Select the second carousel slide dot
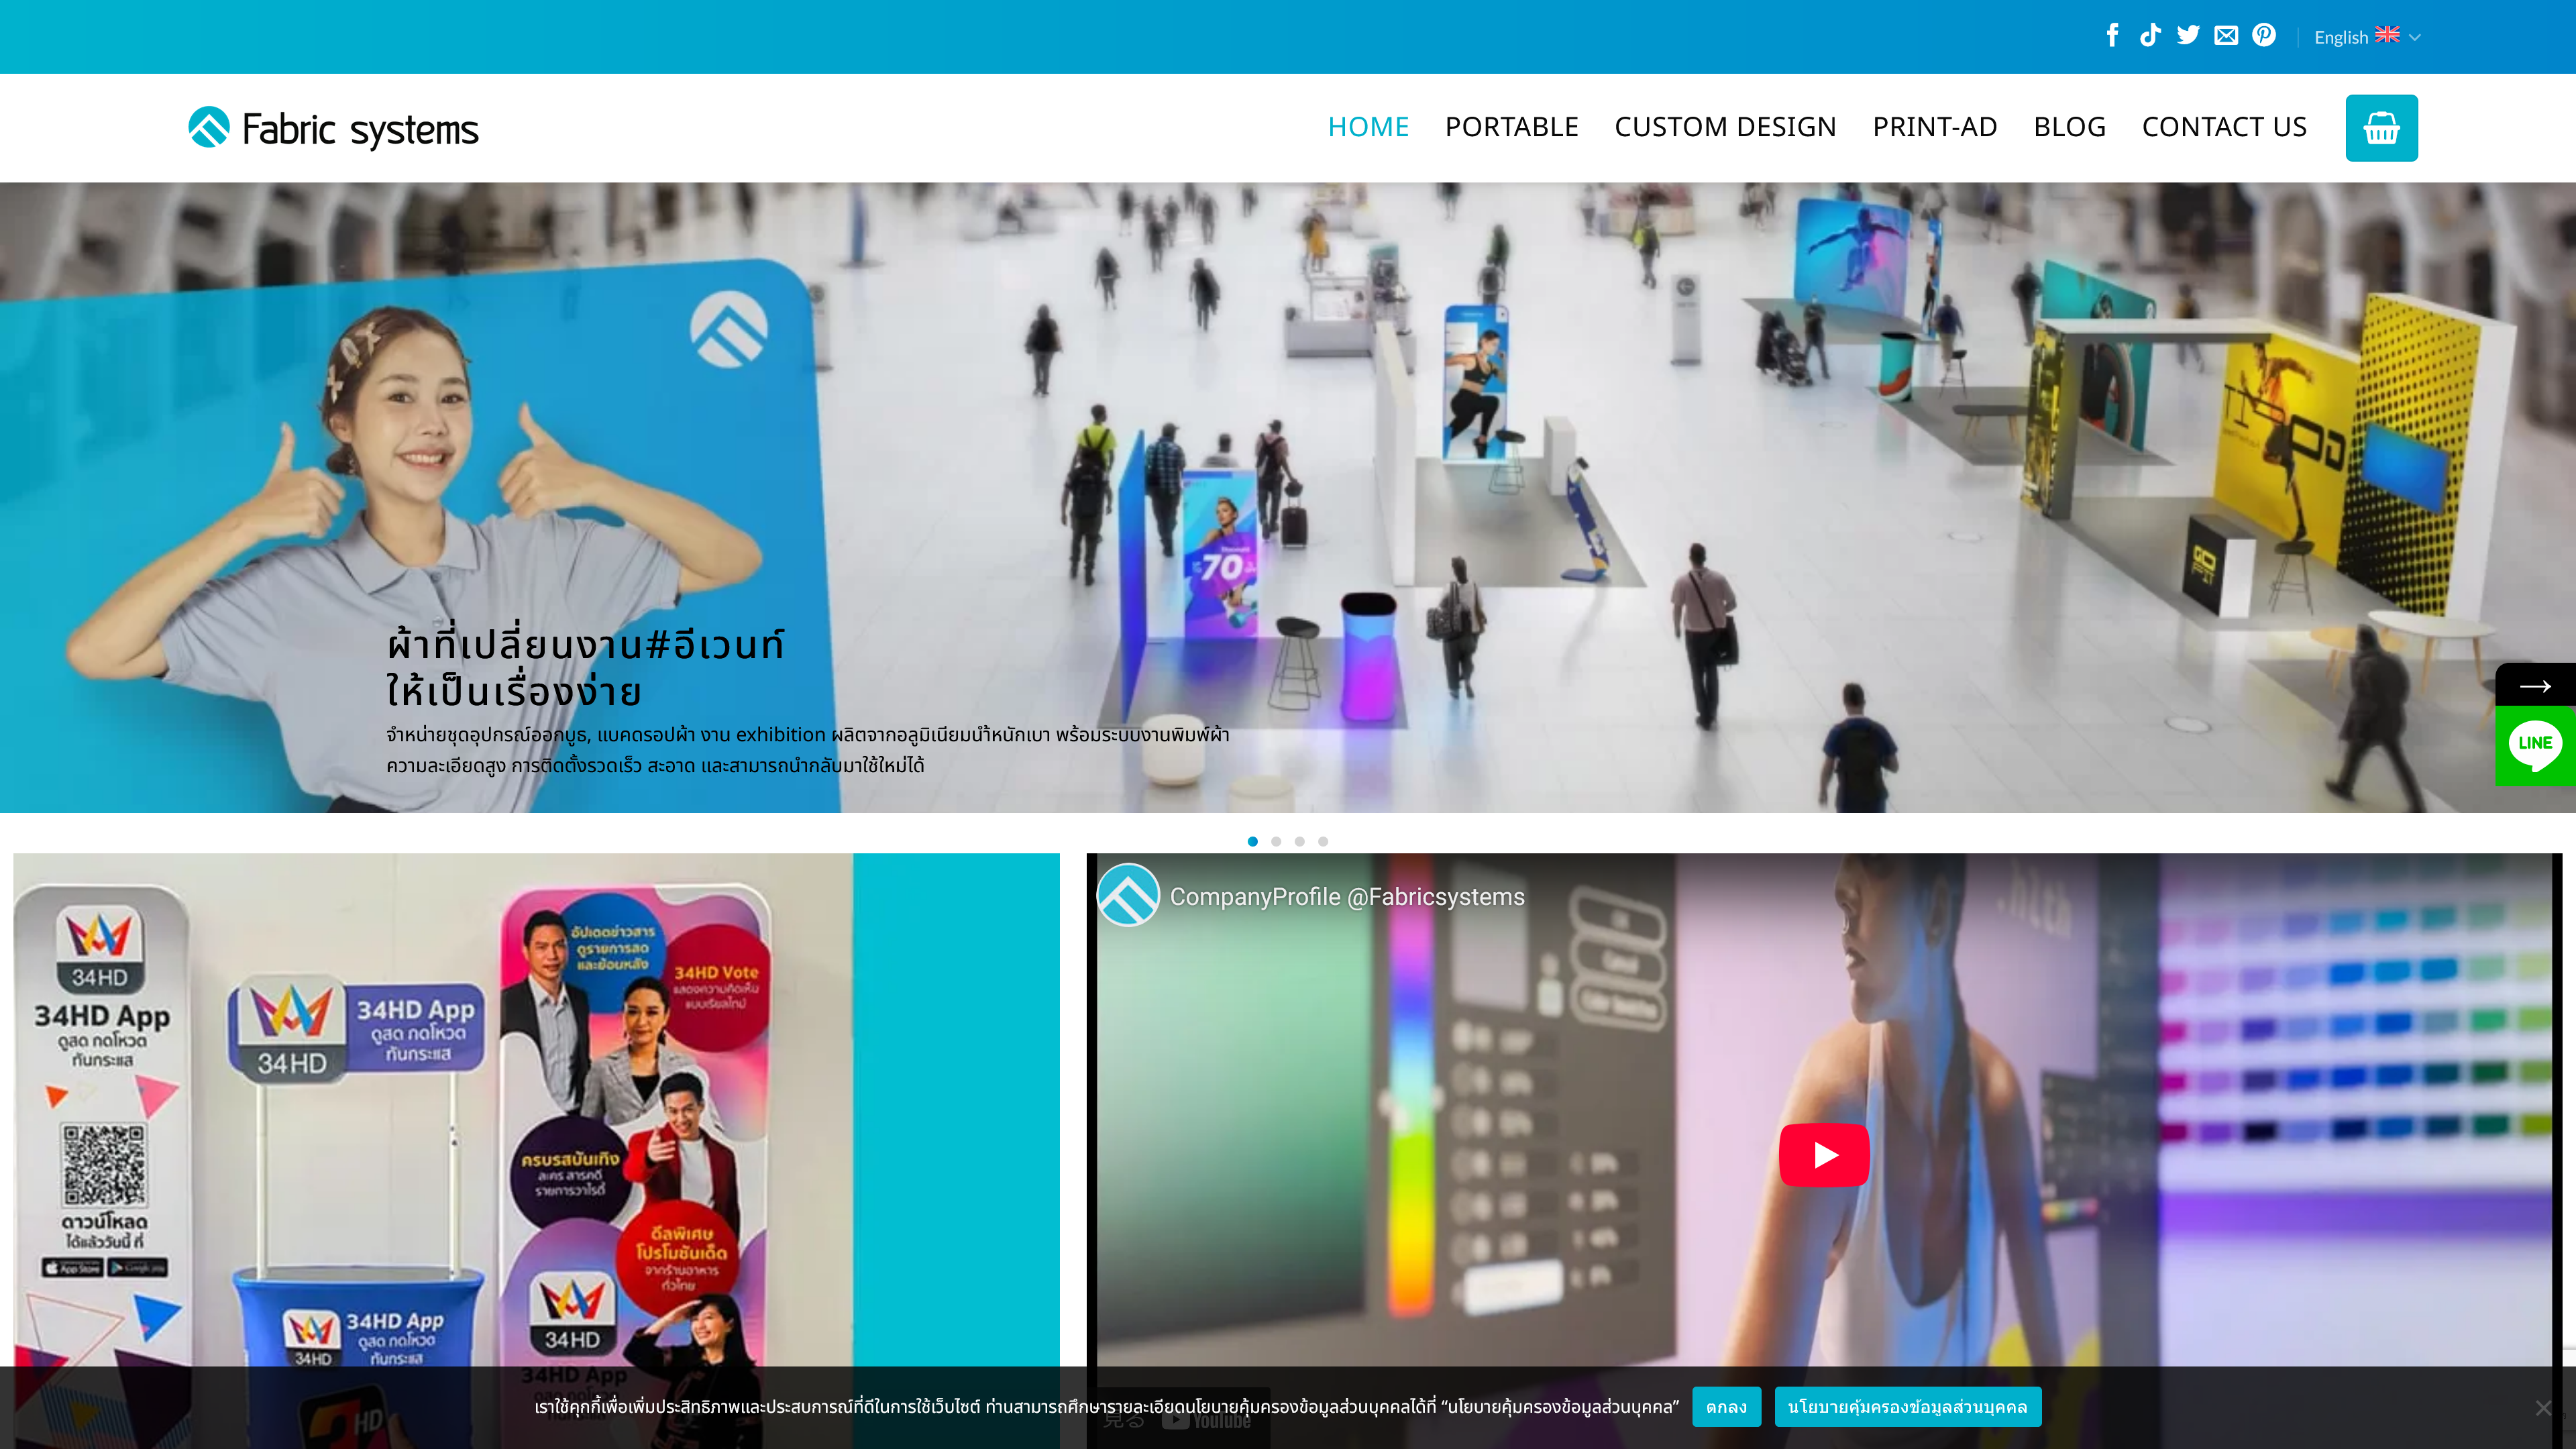2576x1449 pixels. pos(1276,841)
